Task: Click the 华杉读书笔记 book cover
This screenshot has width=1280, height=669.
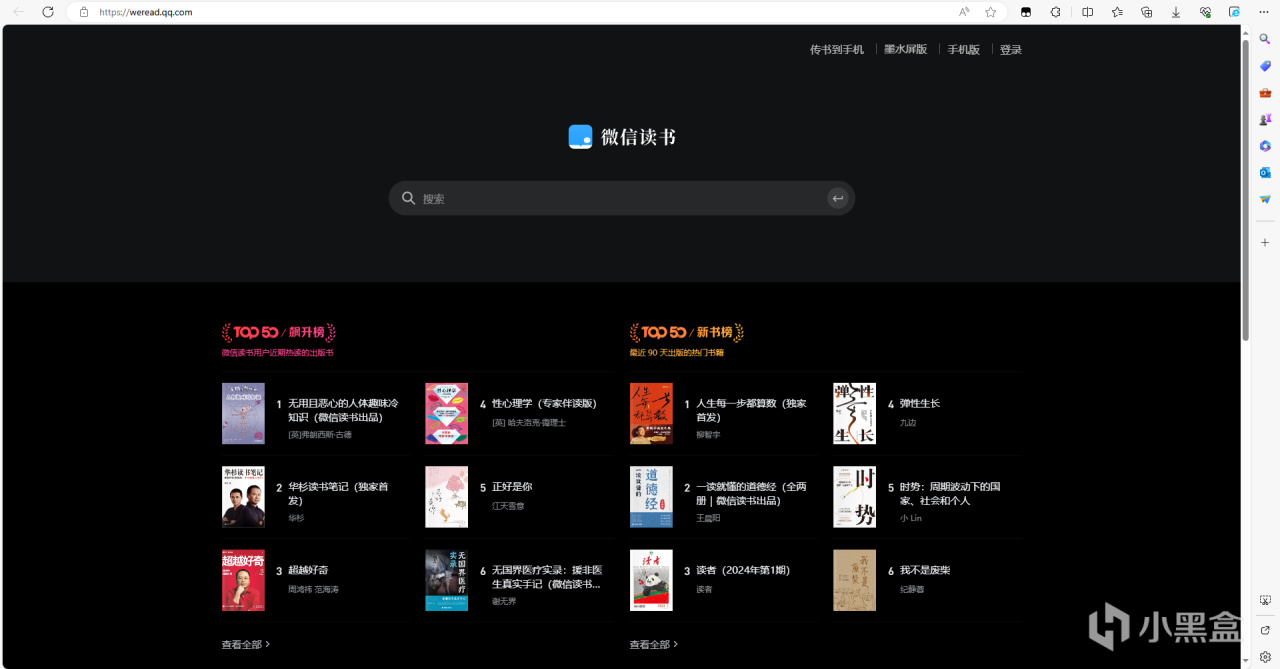Action: (x=243, y=496)
